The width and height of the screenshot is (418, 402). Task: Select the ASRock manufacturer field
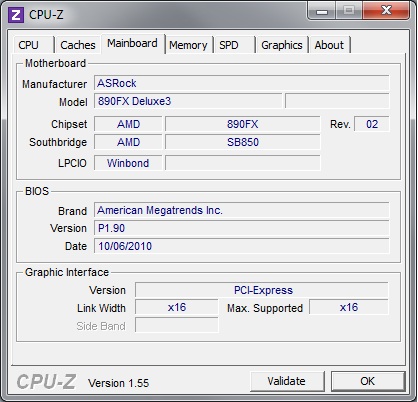tap(242, 83)
